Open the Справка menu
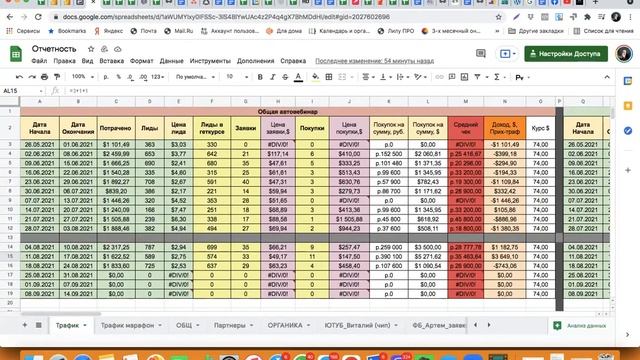The height and width of the screenshot is (360, 640). click(293, 61)
